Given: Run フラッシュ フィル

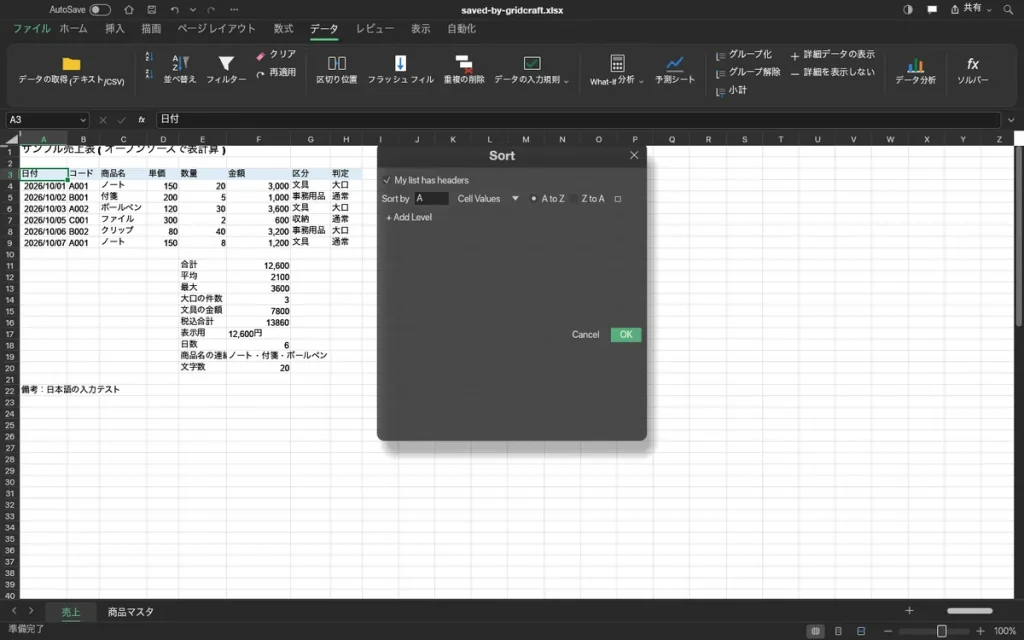Looking at the screenshot, I should (400, 69).
